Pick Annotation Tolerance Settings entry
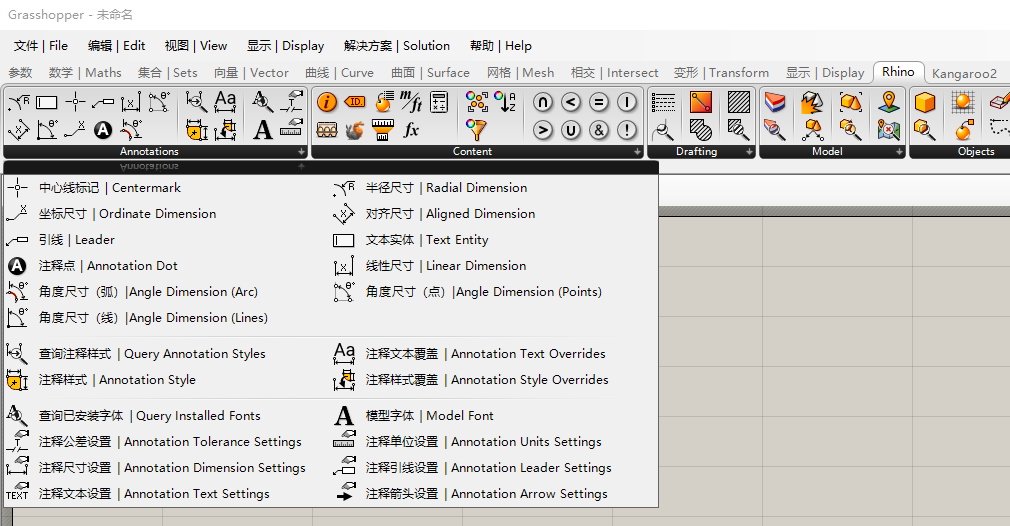 (154, 442)
